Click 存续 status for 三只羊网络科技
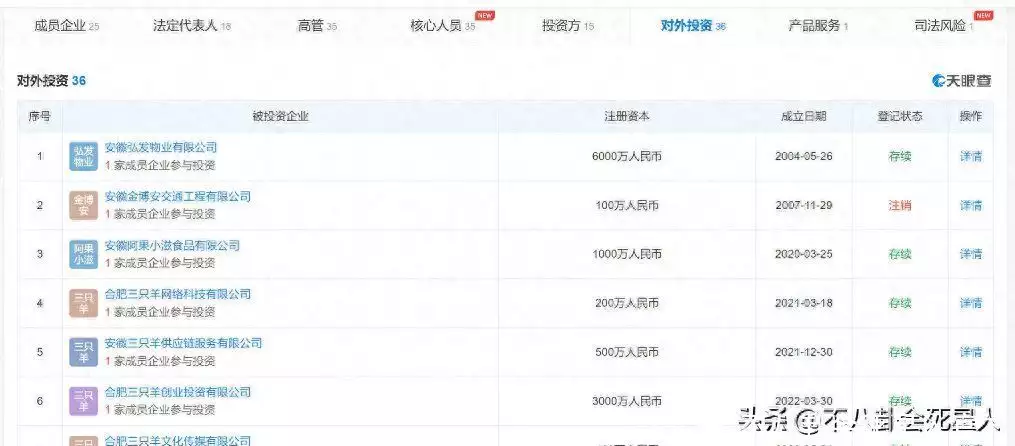Screen dimensions: 1015x446 pyautogui.click(x=900, y=303)
